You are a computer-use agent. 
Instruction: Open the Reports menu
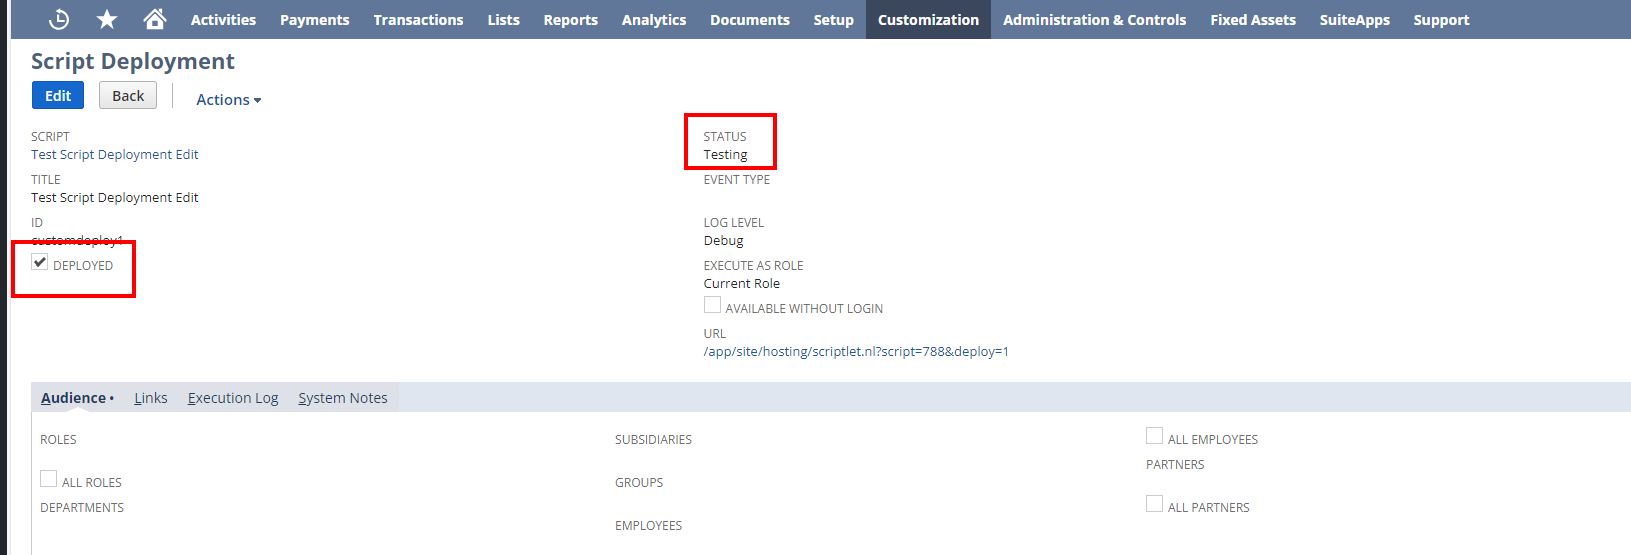[570, 20]
